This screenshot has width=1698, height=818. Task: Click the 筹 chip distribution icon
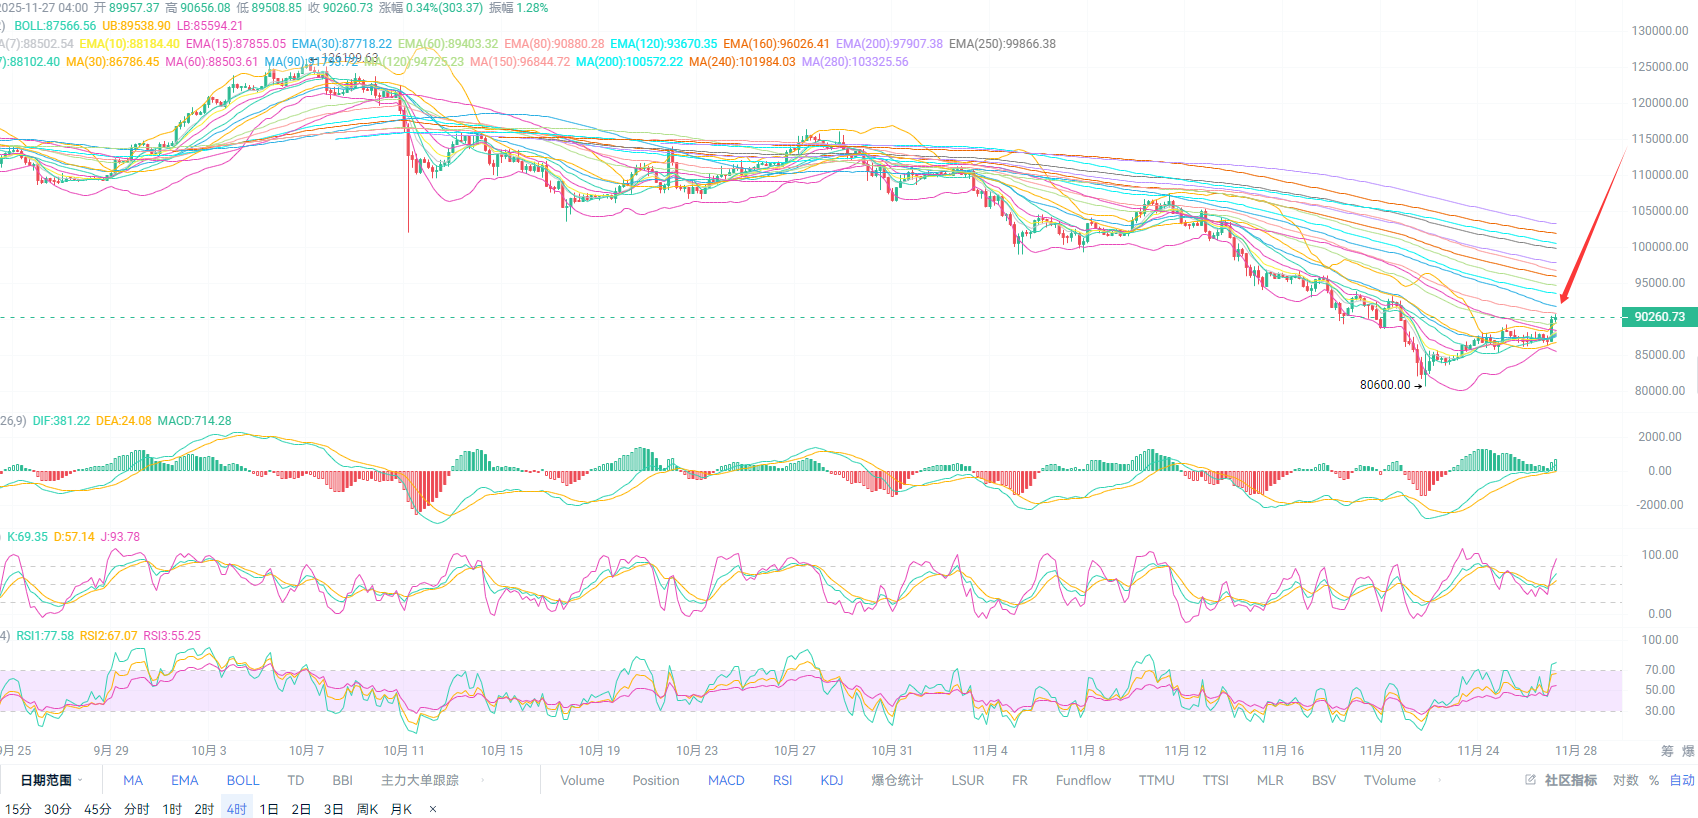click(1667, 751)
